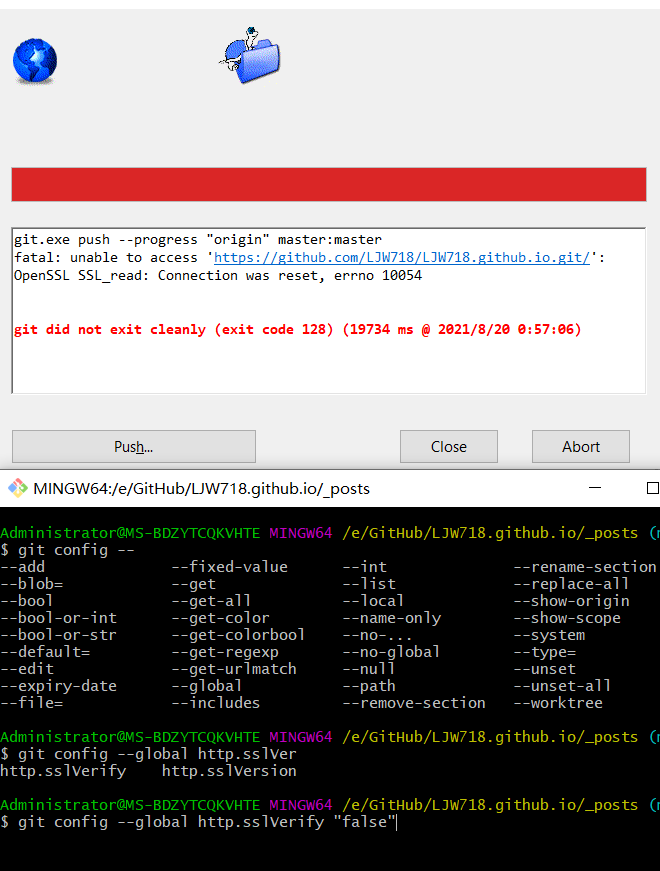Click the '--get-regexp' option in terminal
Screen dimensions: 660x871
point(225,652)
